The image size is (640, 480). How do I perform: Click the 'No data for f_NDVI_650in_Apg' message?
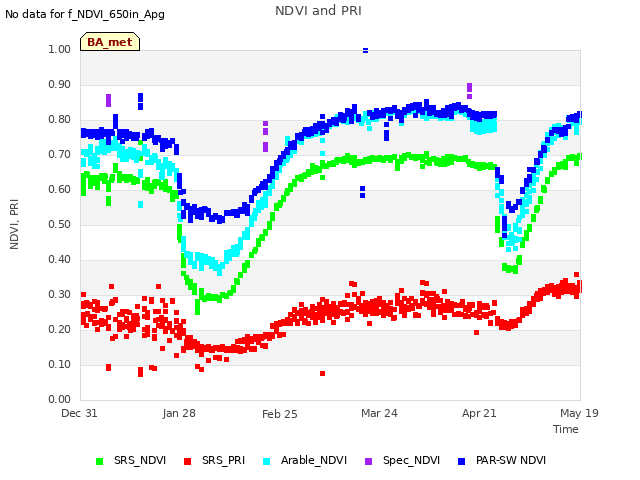(x=85, y=14)
